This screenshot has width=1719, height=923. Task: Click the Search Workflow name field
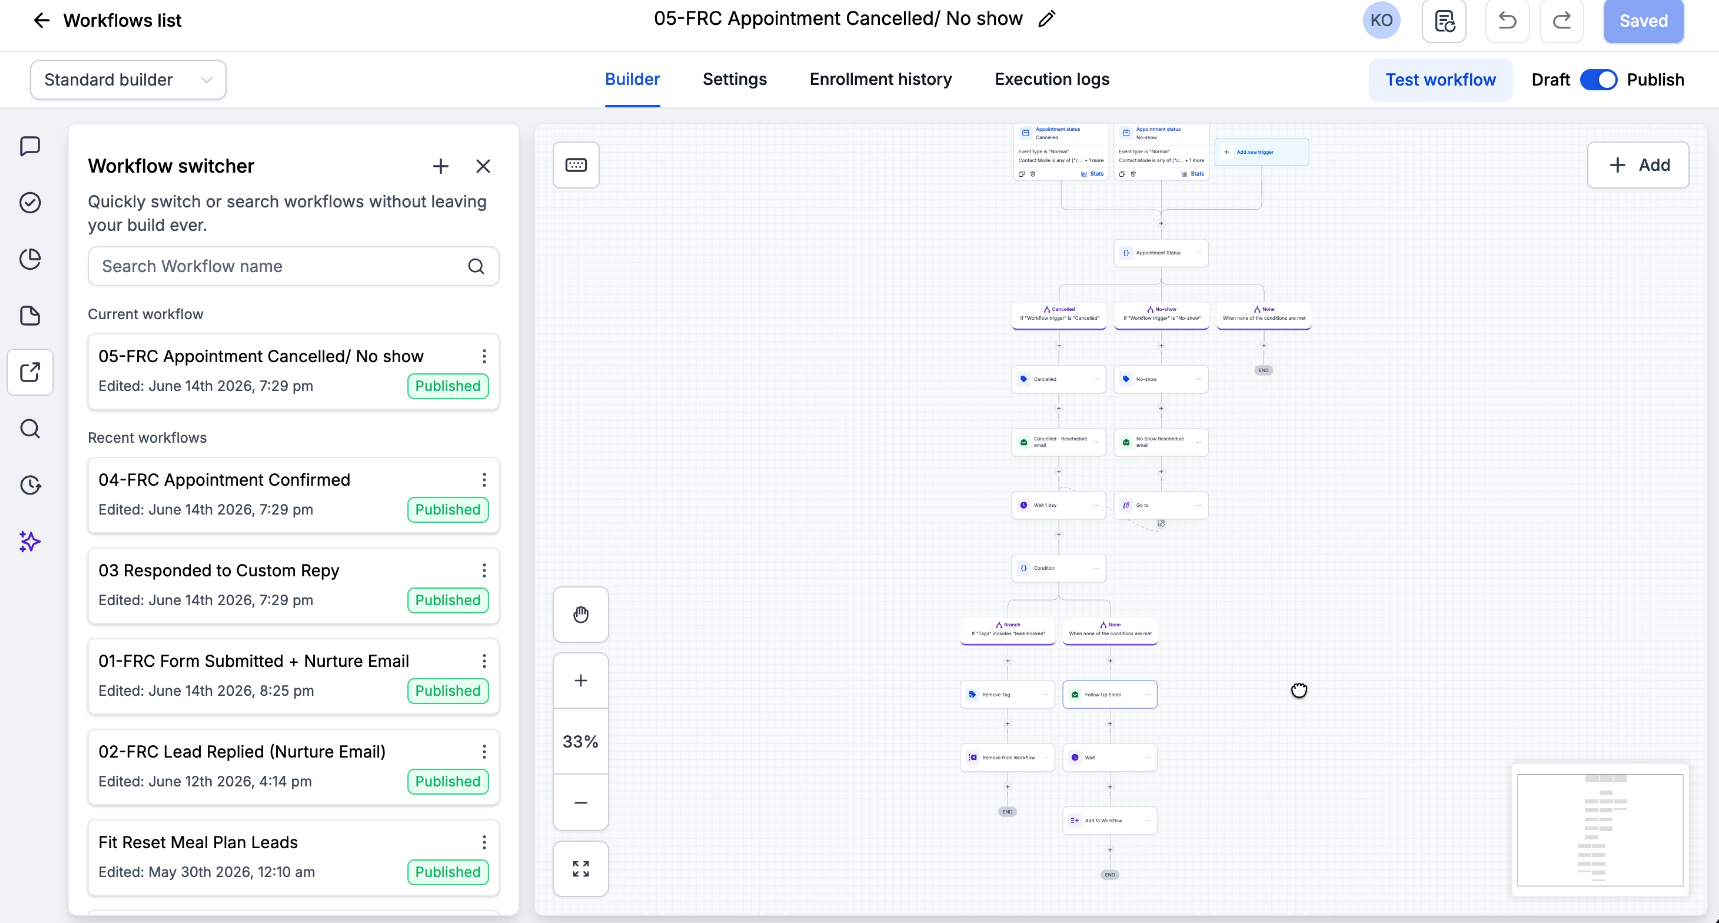tap(293, 266)
